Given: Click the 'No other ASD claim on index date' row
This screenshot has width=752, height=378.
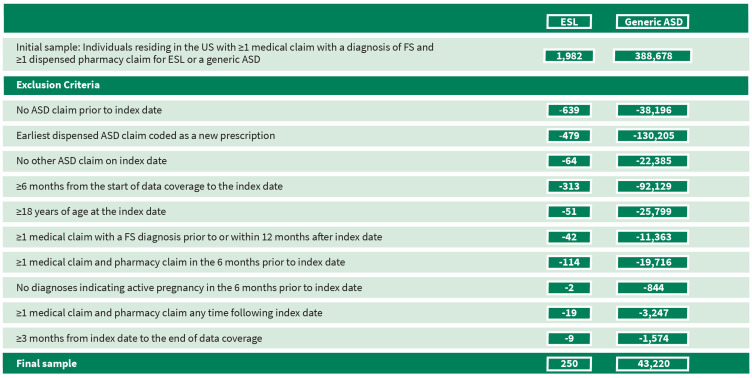Looking at the screenshot, I should coord(376,161).
